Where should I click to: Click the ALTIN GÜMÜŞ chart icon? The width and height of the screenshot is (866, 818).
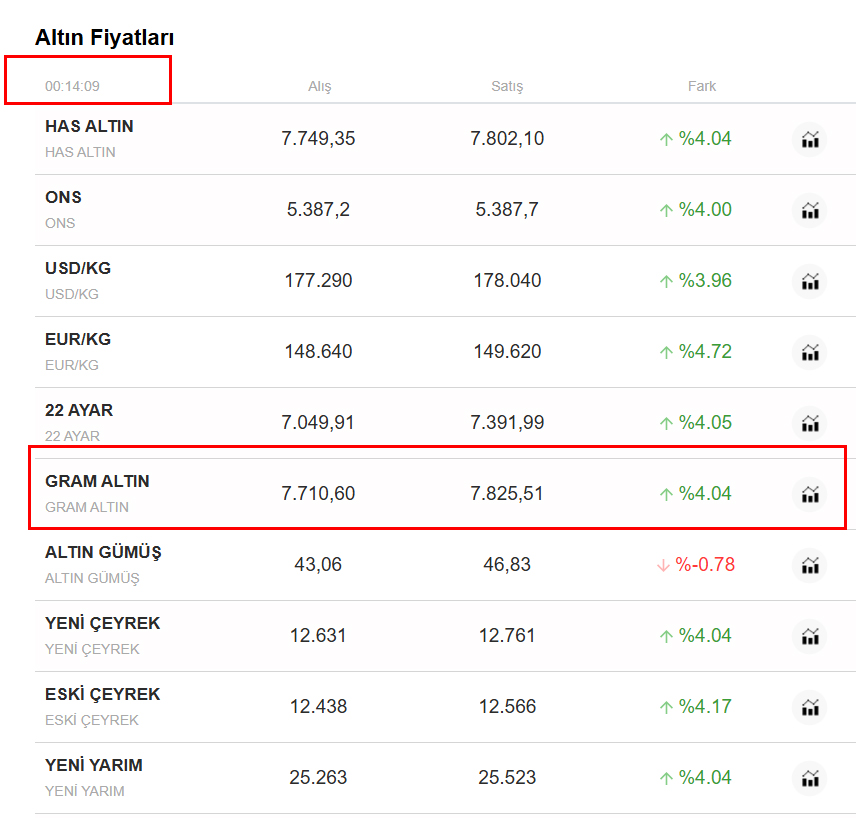coord(810,565)
